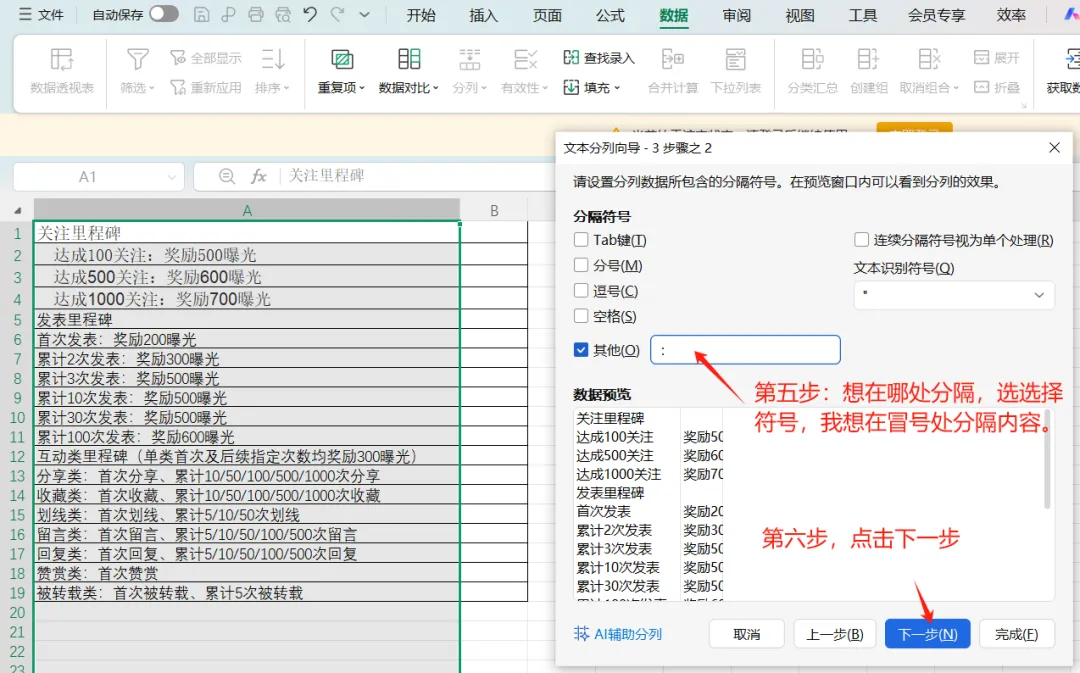Select column B header

[x=494, y=211]
